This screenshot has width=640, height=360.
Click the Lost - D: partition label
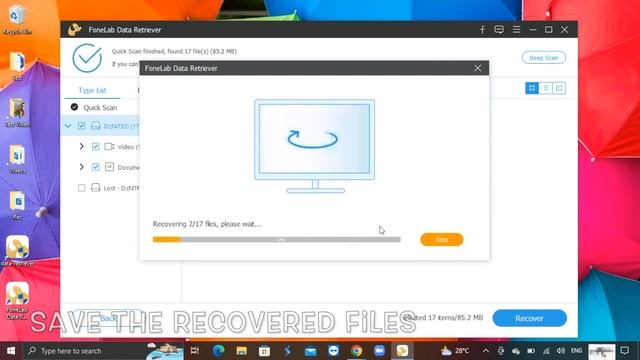coord(121,188)
